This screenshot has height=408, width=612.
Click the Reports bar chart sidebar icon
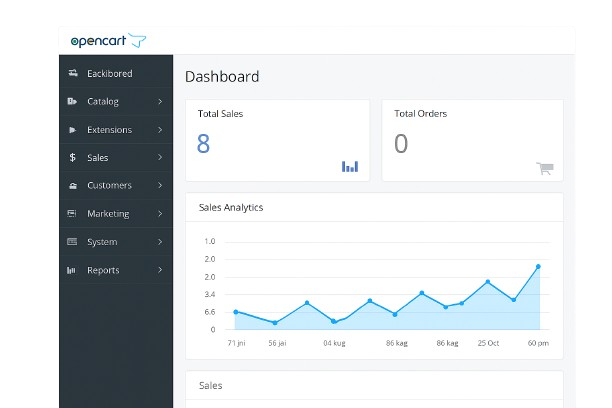(x=72, y=270)
